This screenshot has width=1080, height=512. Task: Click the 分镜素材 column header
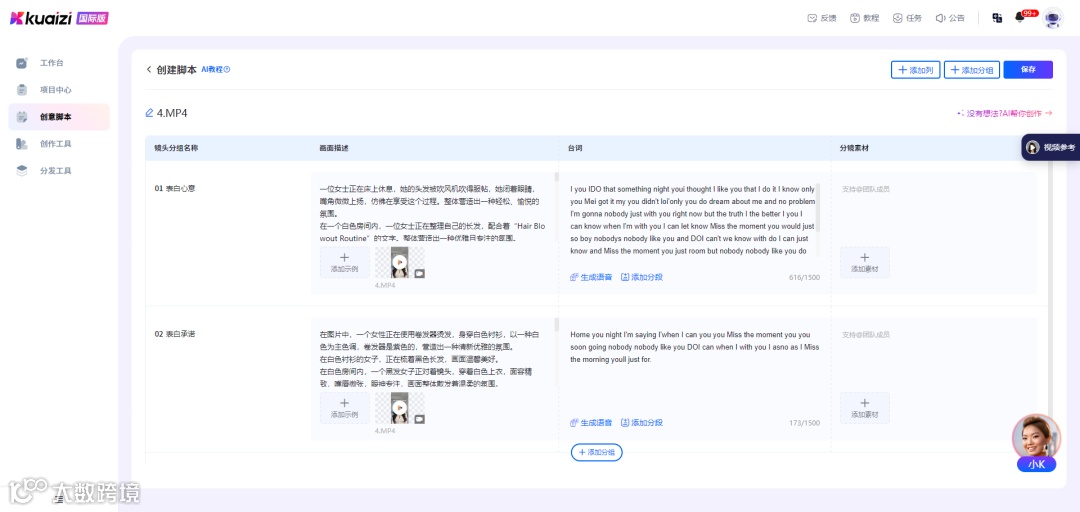coord(854,148)
